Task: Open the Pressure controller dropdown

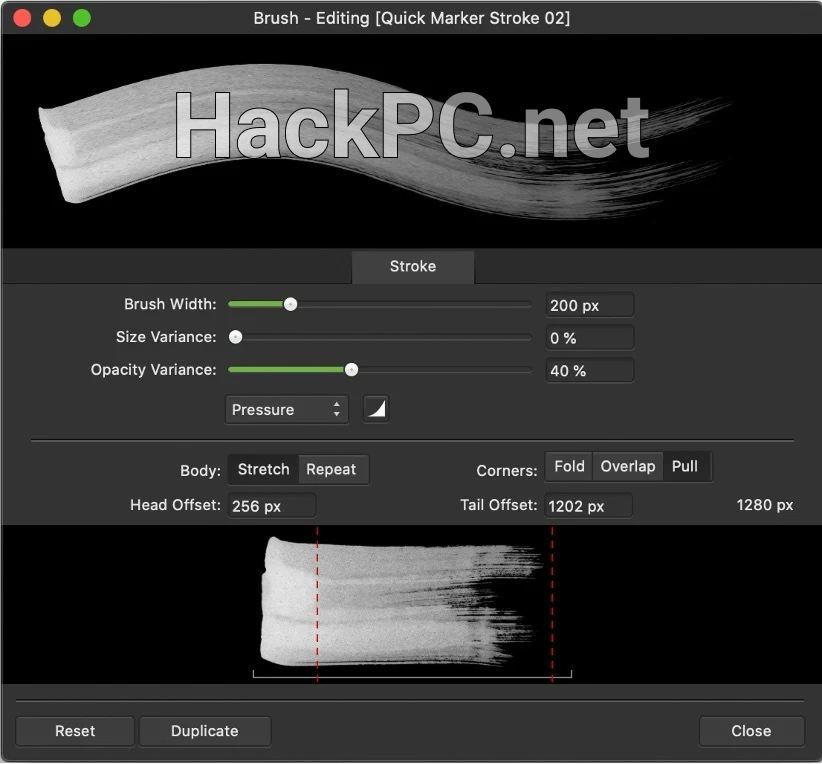Action: [x=286, y=410]
